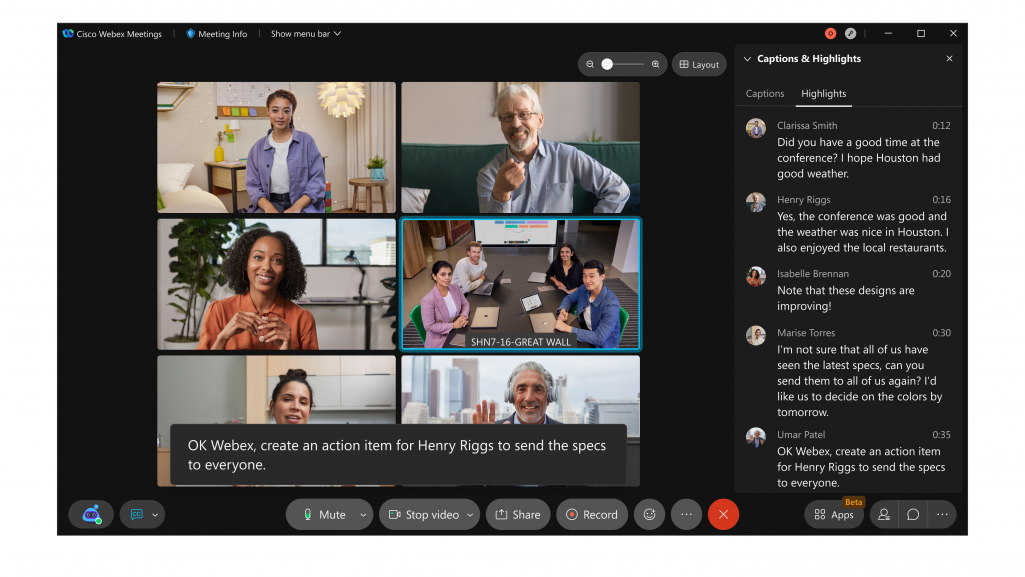Screen dimensions: 1025x577
Task: Open the Chat bubble icon
Action: [912, 514]
